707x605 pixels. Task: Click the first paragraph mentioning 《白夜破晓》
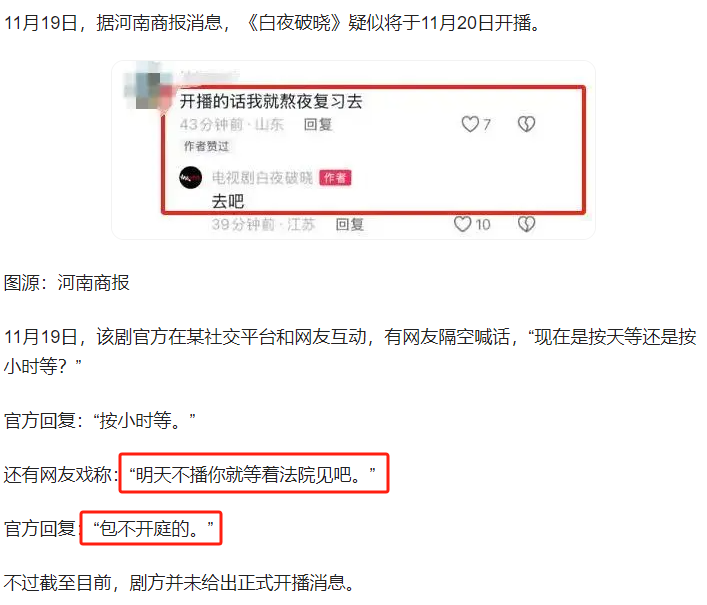(x=272, y=23)
